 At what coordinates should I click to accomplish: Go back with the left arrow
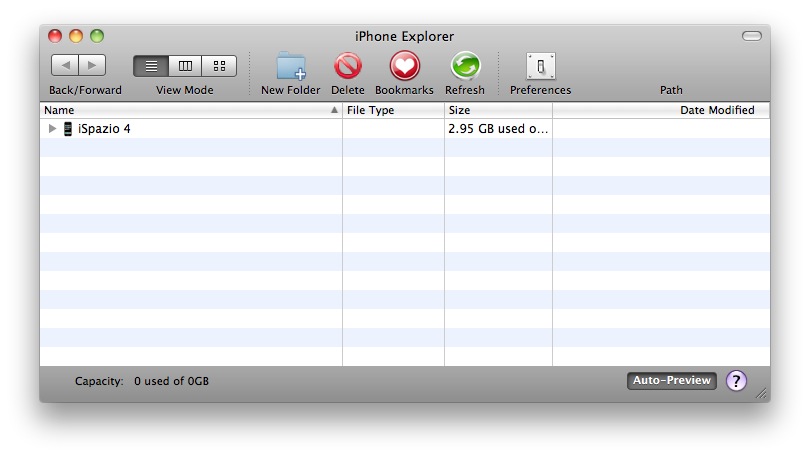(65, 66)
